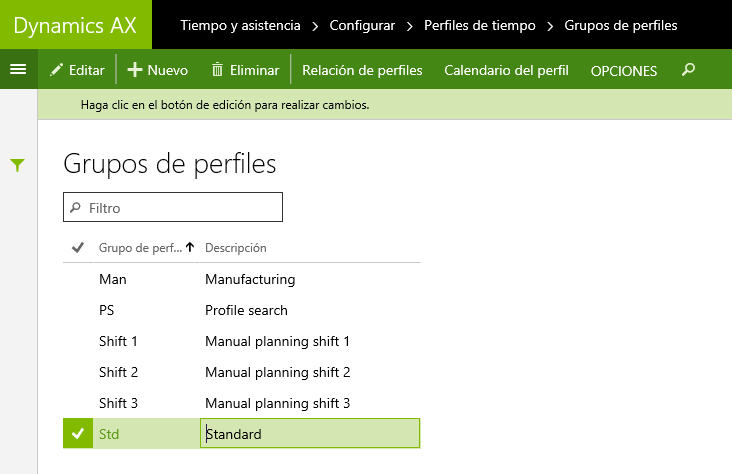This screenshot has height=474, width=732.
Task: Open the hamburger navigation menu
Action: [x=18, y=70]
